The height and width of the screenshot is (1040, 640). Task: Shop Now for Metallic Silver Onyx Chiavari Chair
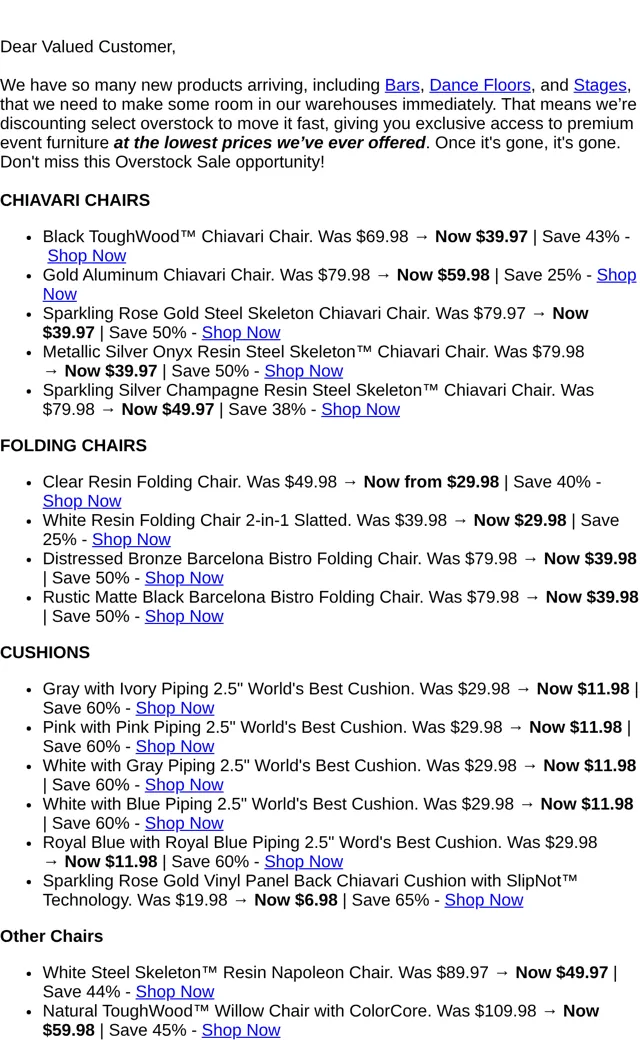click(304, 371)
